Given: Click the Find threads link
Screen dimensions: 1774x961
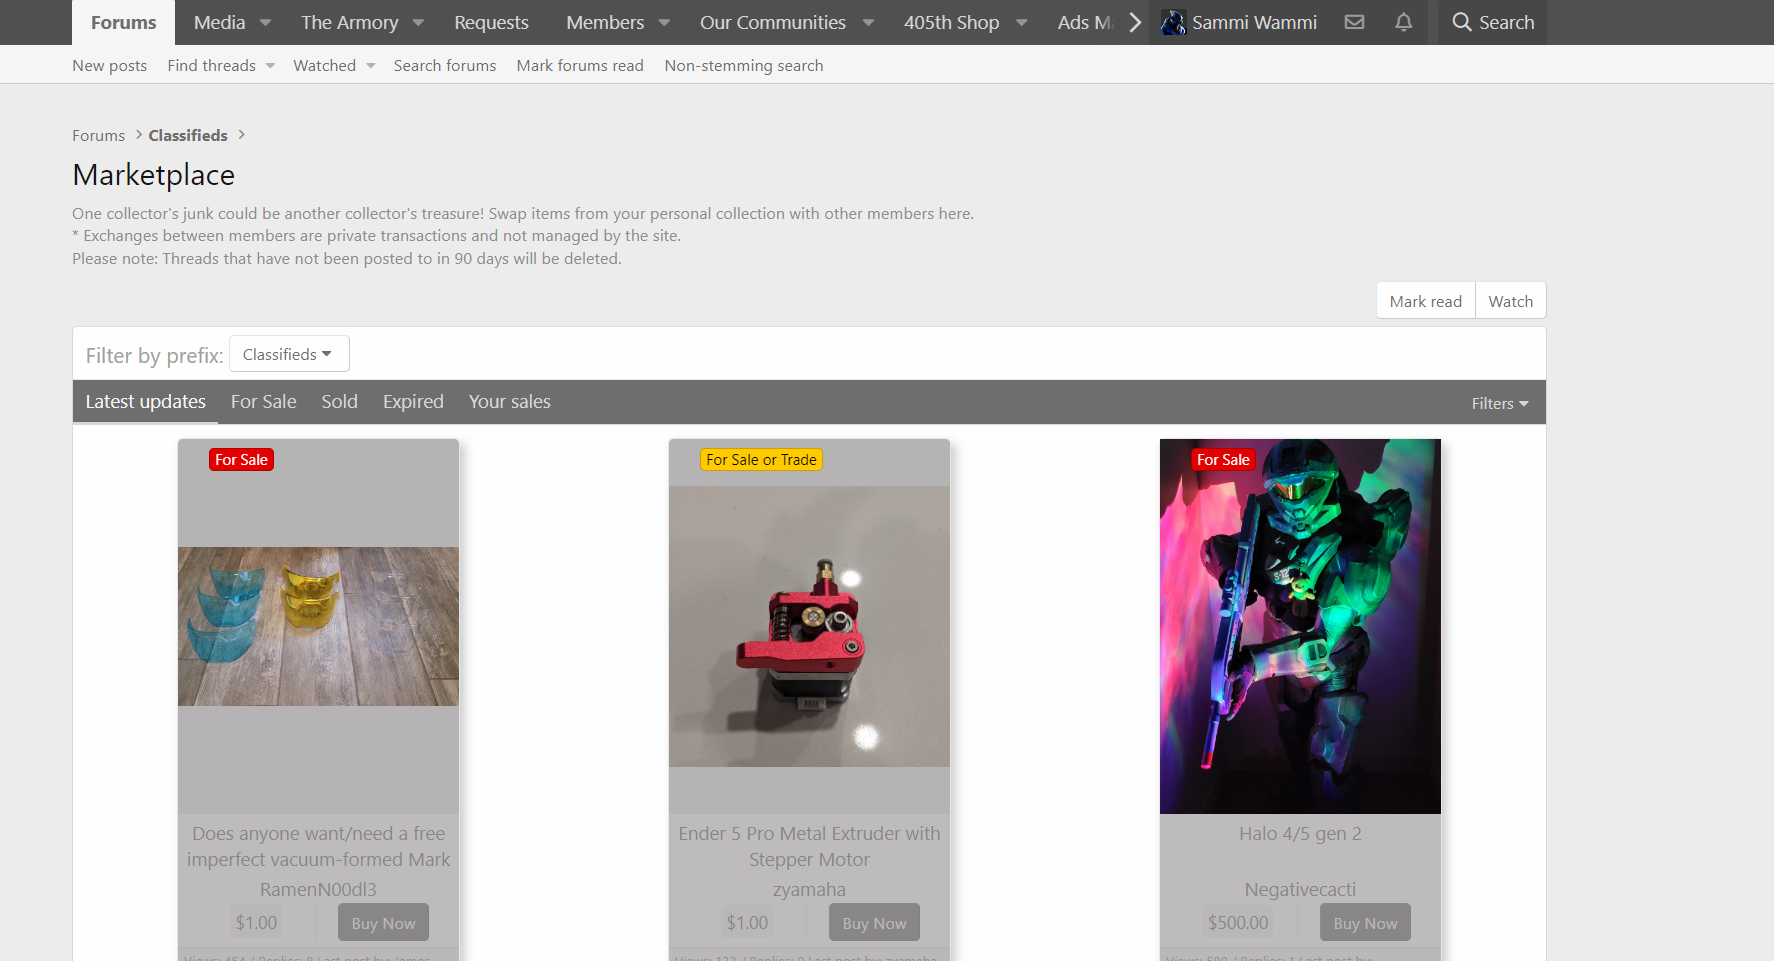Looking at the screenshot, I should (x=212, y=66).
